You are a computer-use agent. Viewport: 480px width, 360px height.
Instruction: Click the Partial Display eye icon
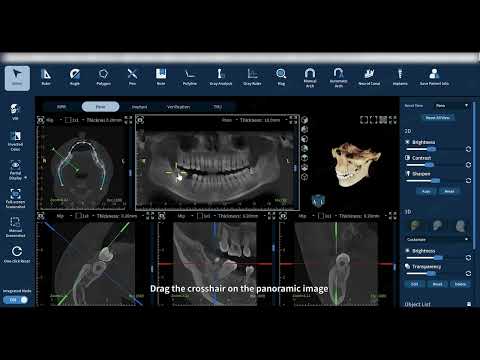coord(15,165)
